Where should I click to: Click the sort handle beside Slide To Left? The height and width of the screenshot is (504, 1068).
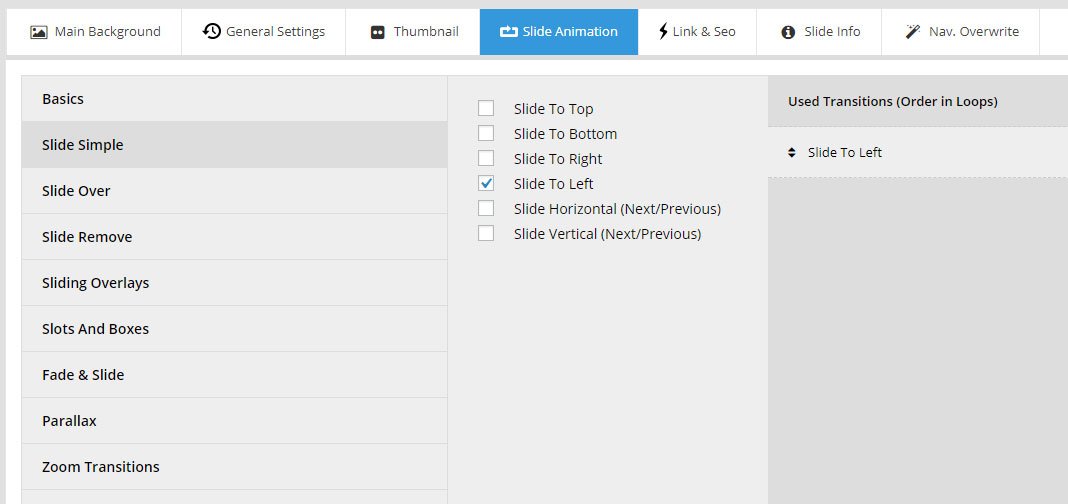792,153
